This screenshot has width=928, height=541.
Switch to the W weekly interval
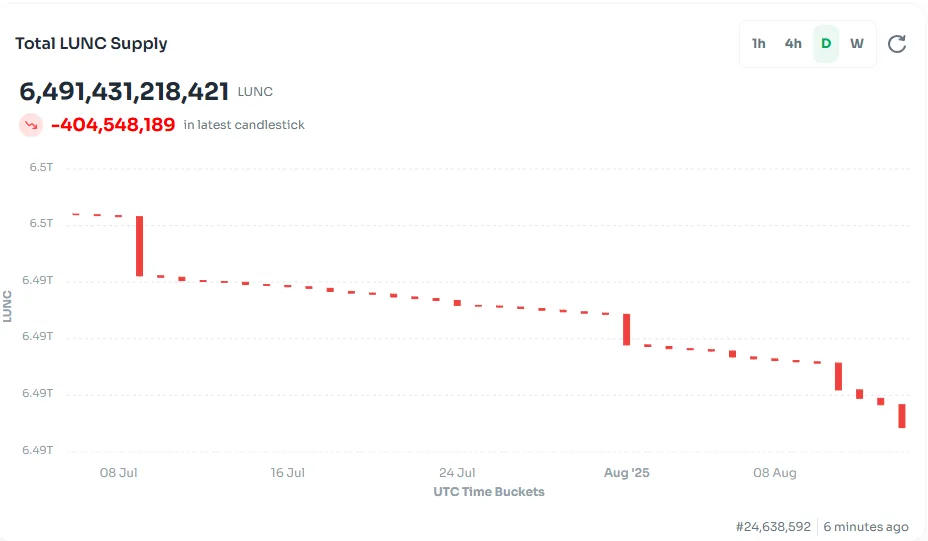coord(857,44)
